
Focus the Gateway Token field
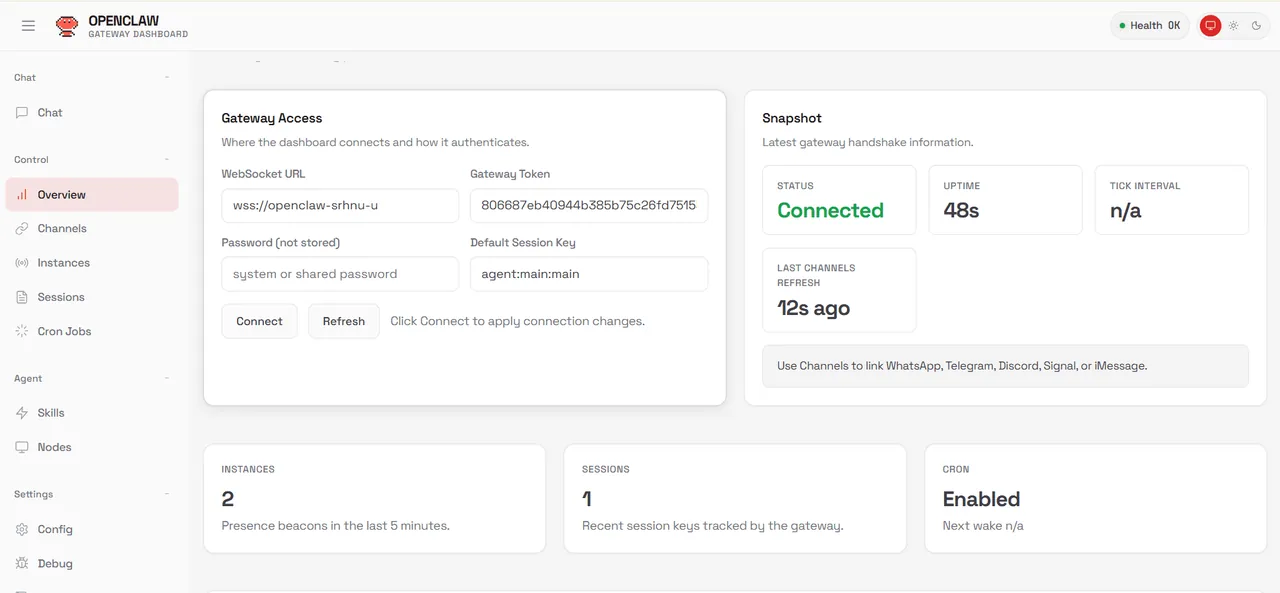pyautogui.click(x=589, y=206)
